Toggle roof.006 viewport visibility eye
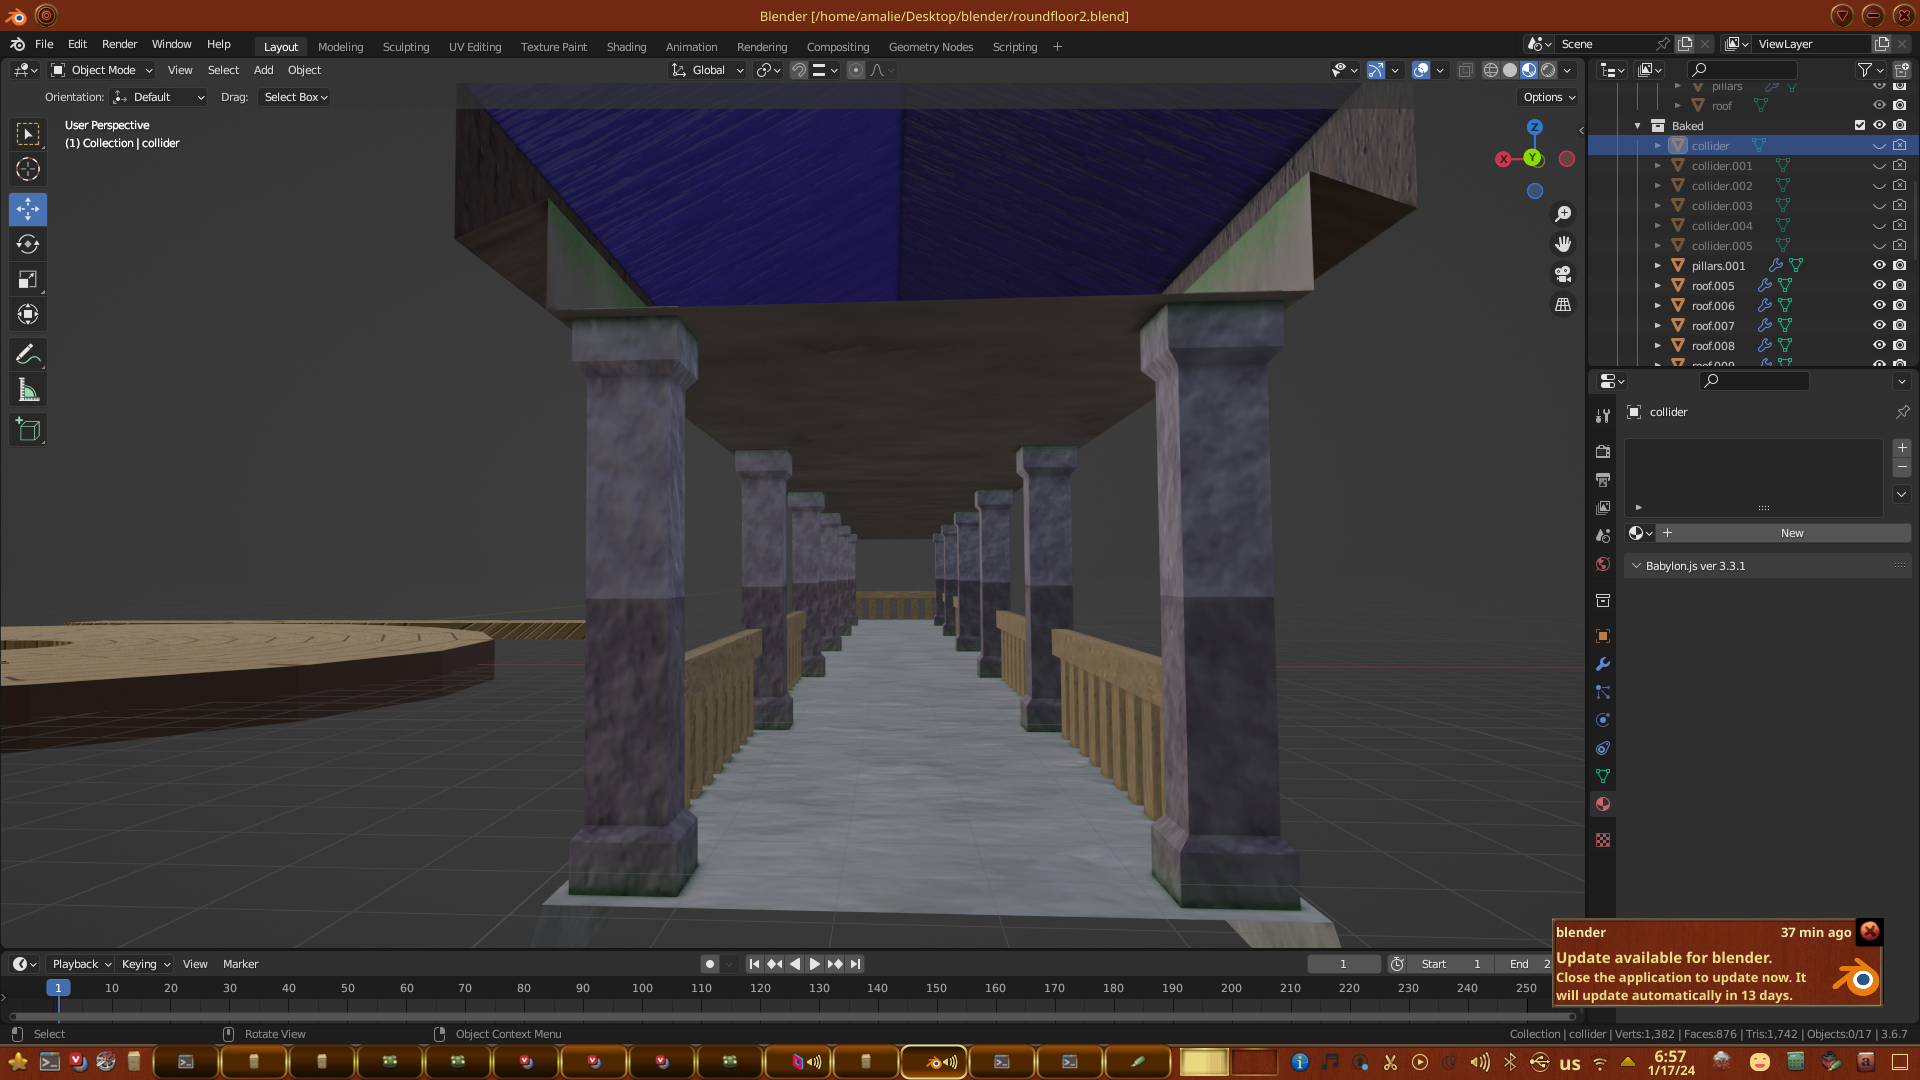Screen dimensions: 1920x1080 coord(1879,305)
